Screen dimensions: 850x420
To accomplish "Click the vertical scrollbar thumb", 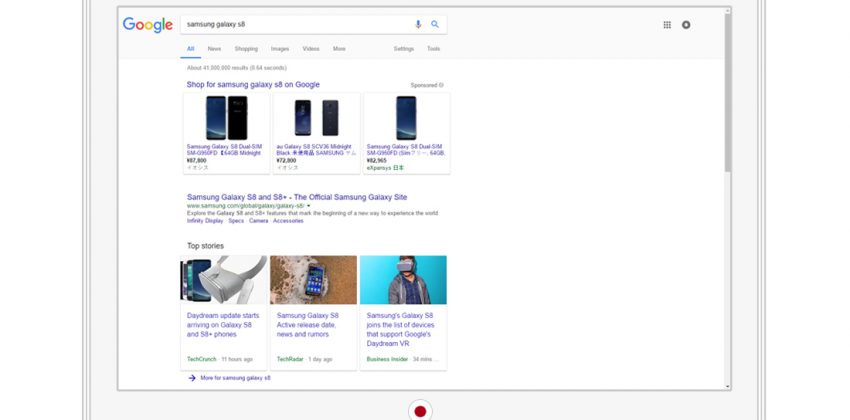I will [x=727, y=92].
